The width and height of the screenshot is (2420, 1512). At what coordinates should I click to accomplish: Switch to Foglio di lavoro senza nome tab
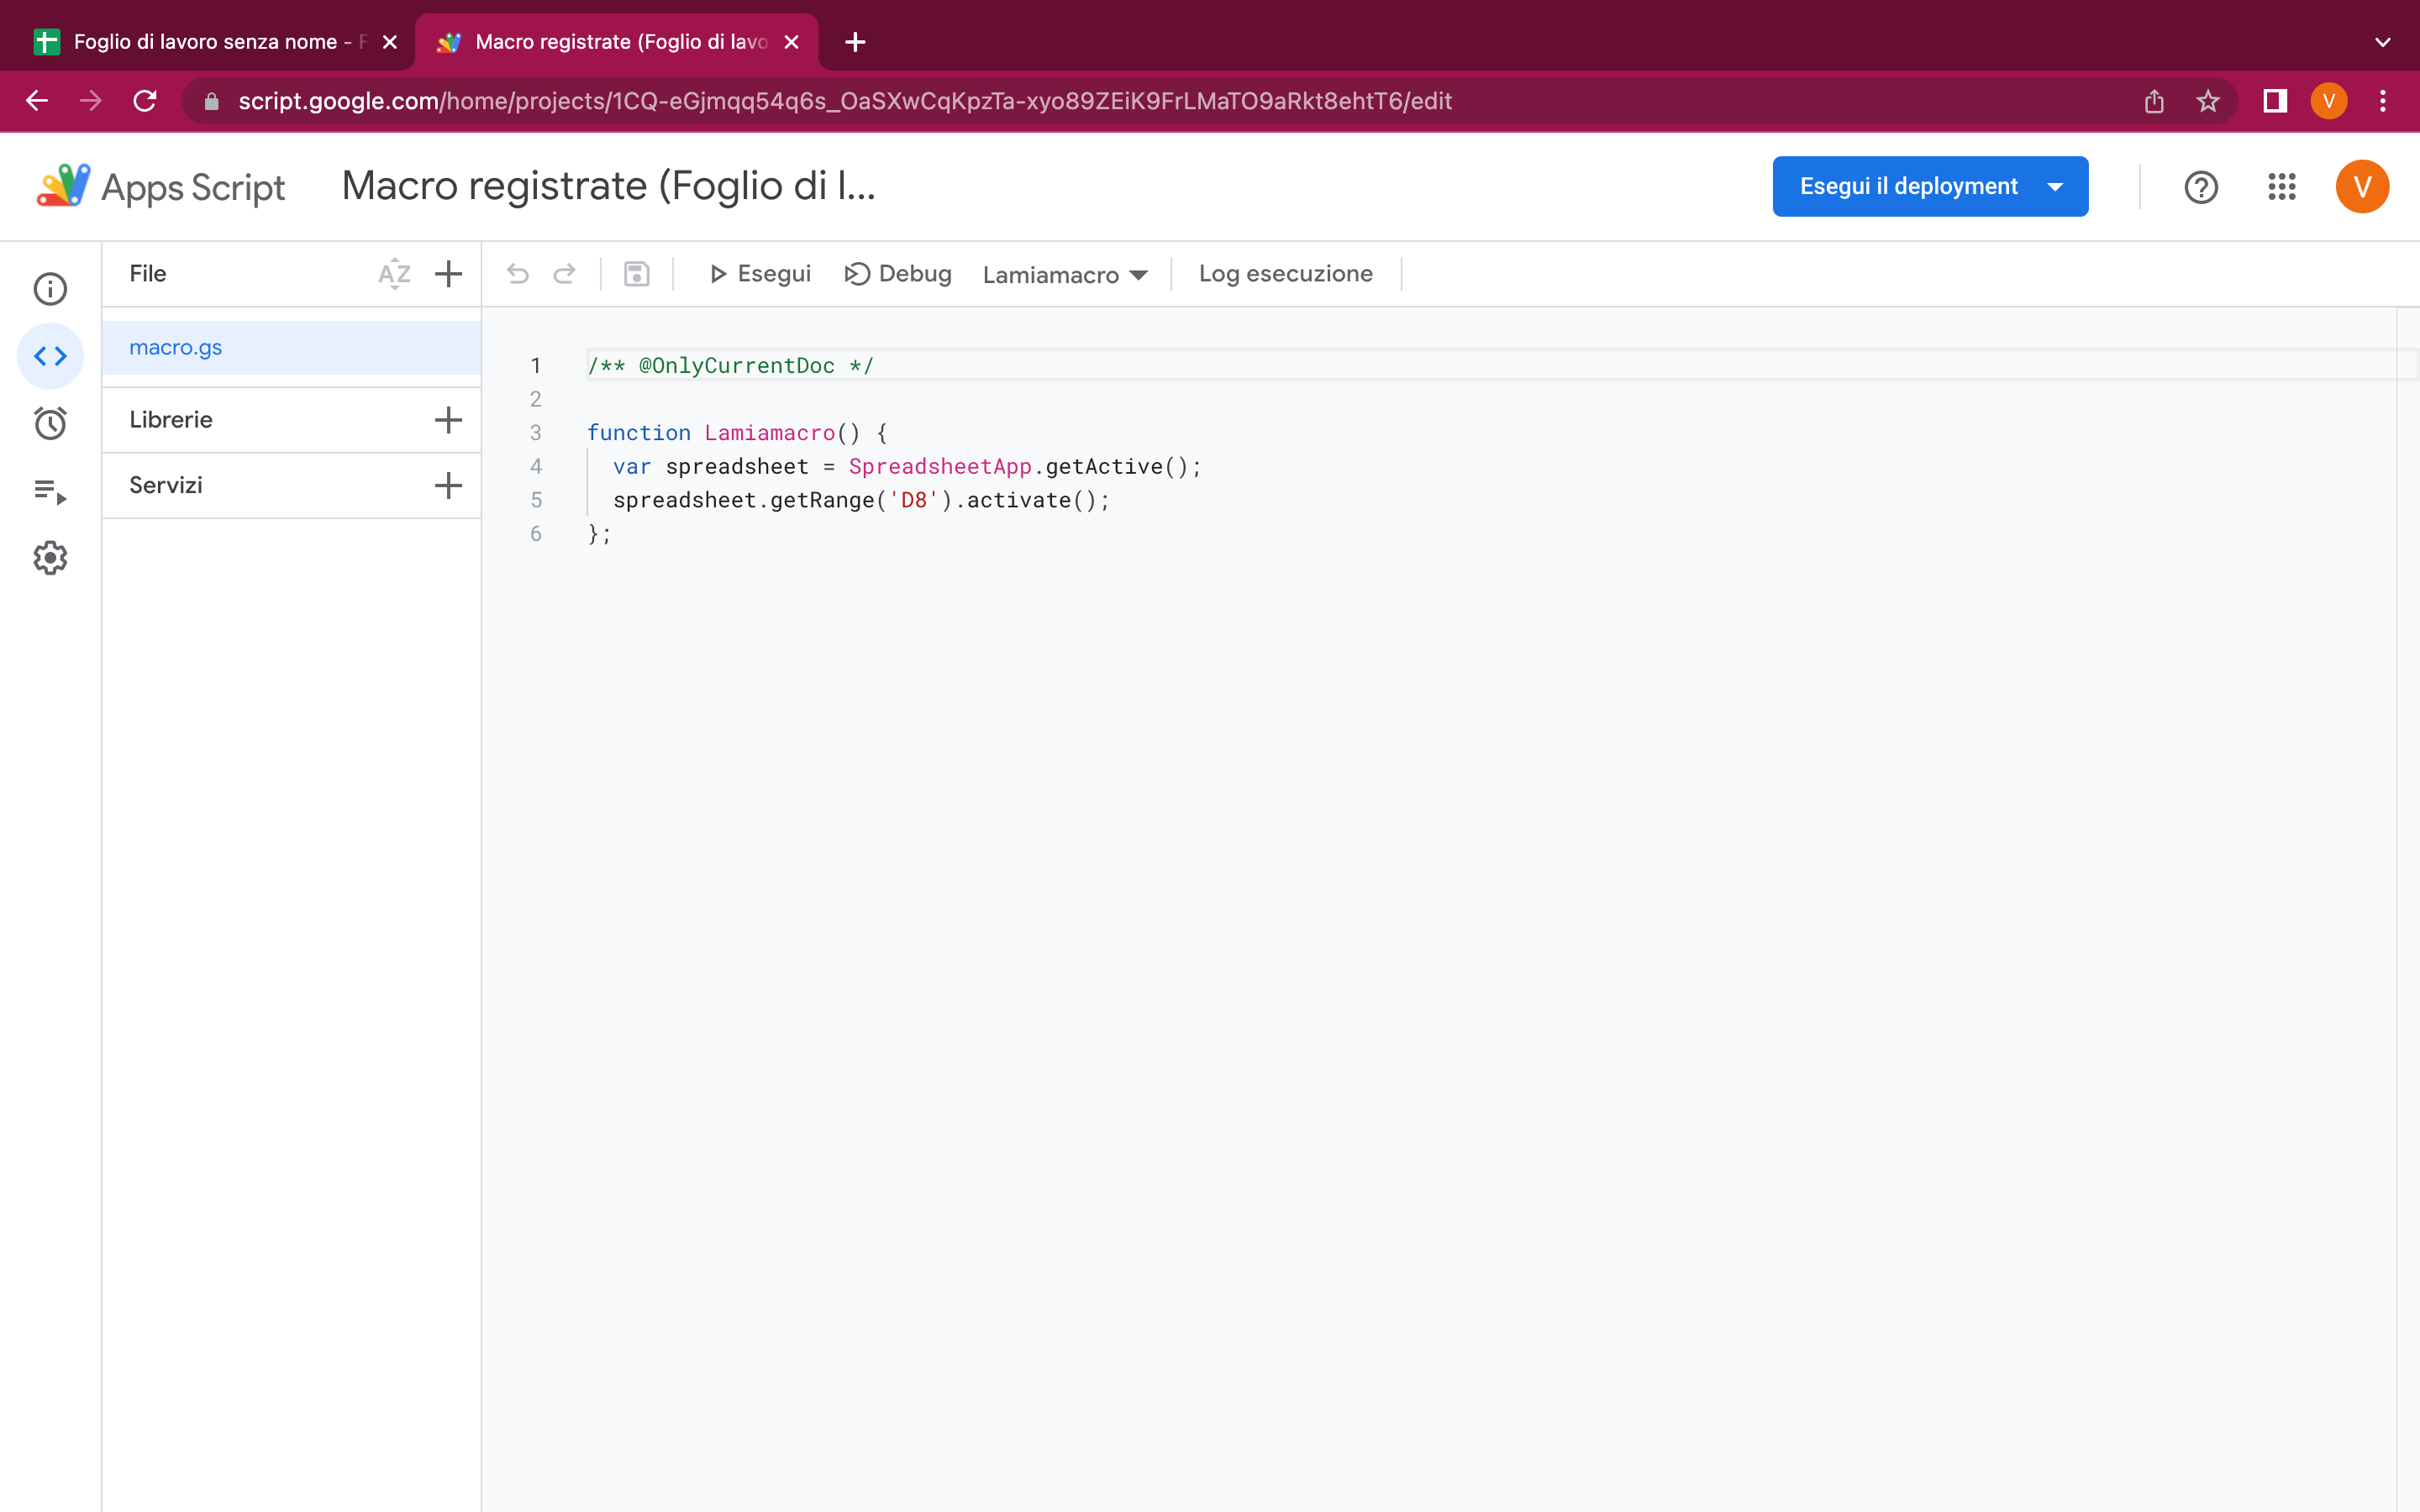[x=205, y=42]
